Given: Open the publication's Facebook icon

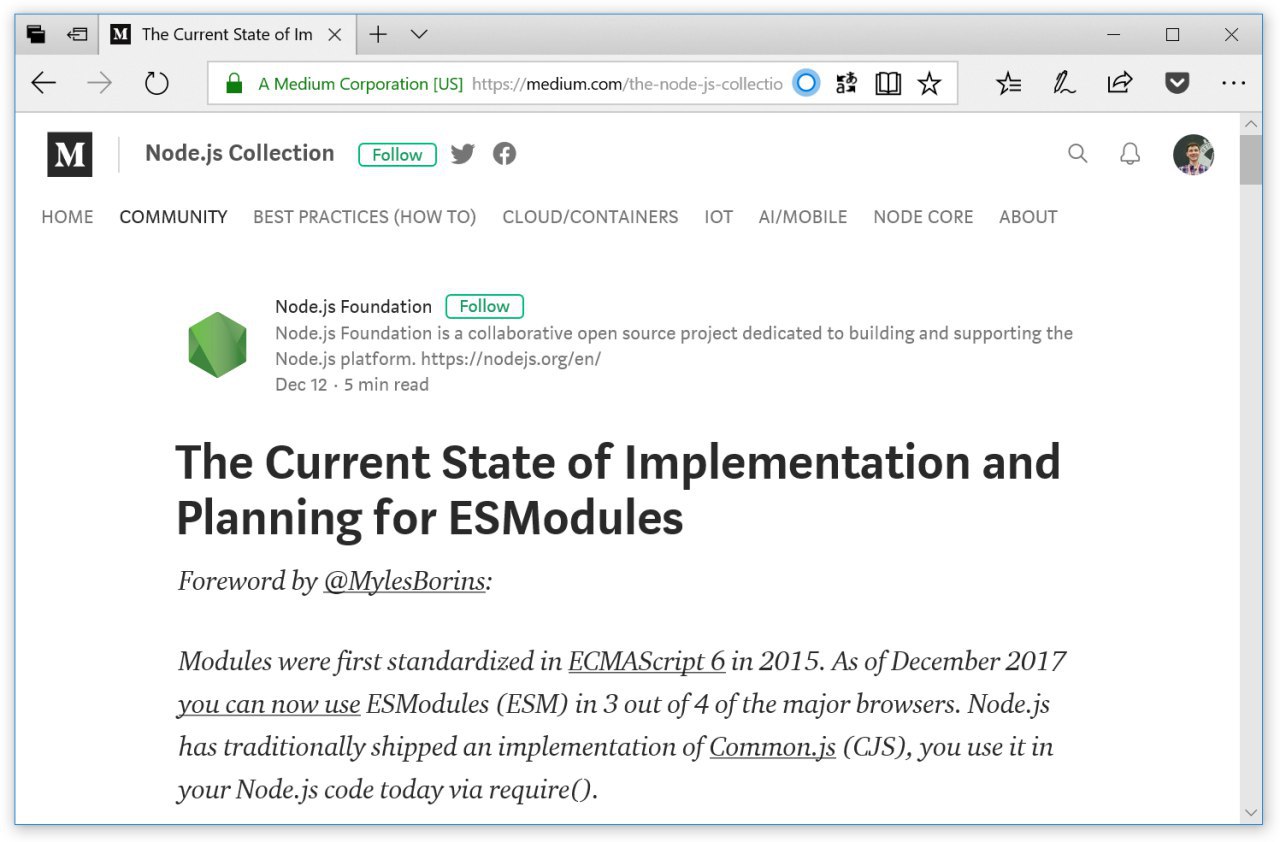Looking at the screenshot, I should tap(505, 154).
